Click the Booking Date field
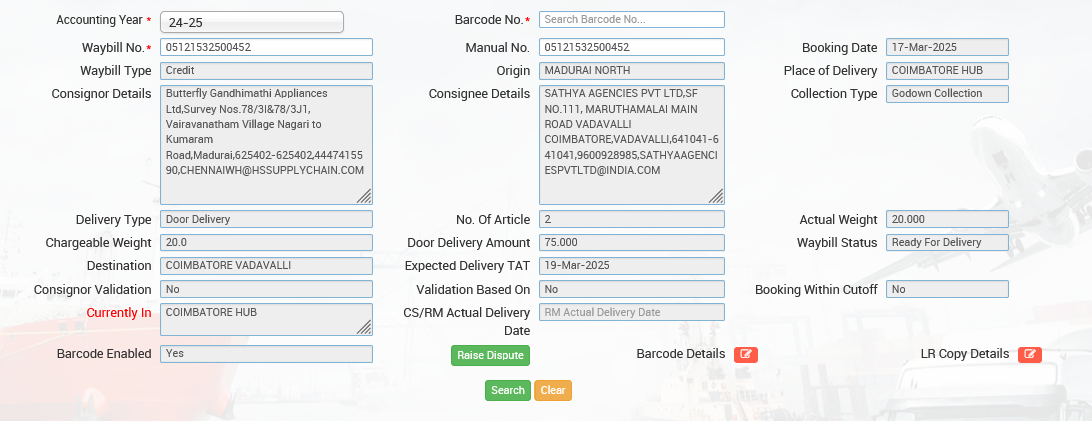 click(x=947, y=47)
